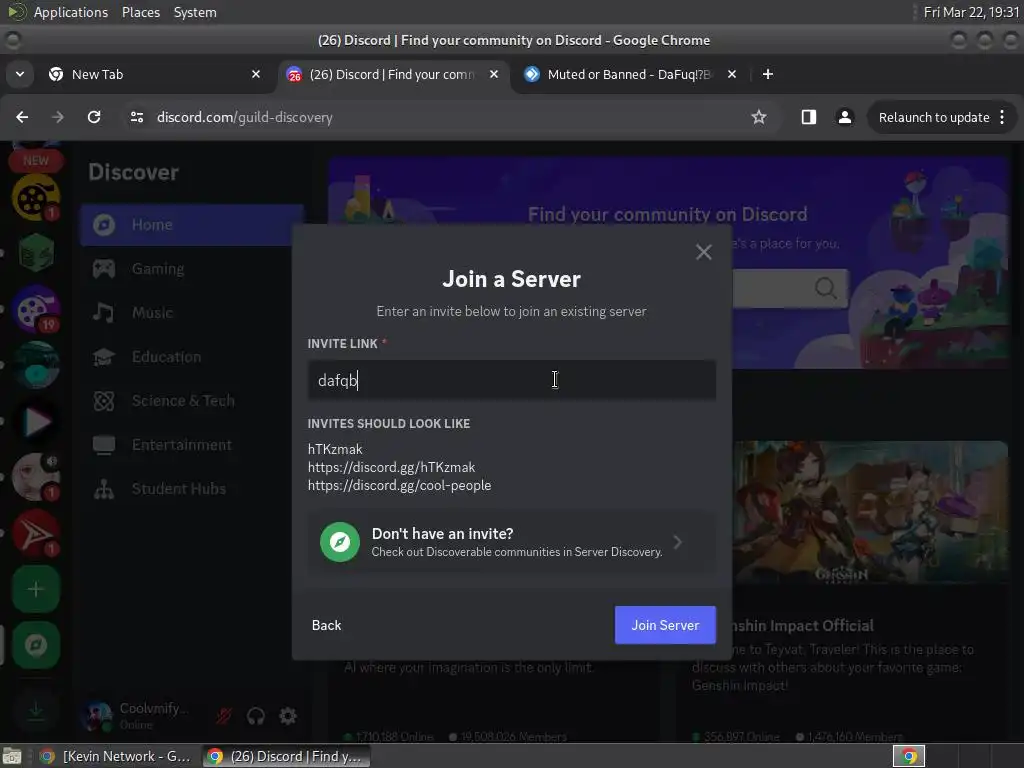Screen dimensions: 1024x768
Task: Switch to the Discord taskbar window entry
Action: (x=286, y=756)
